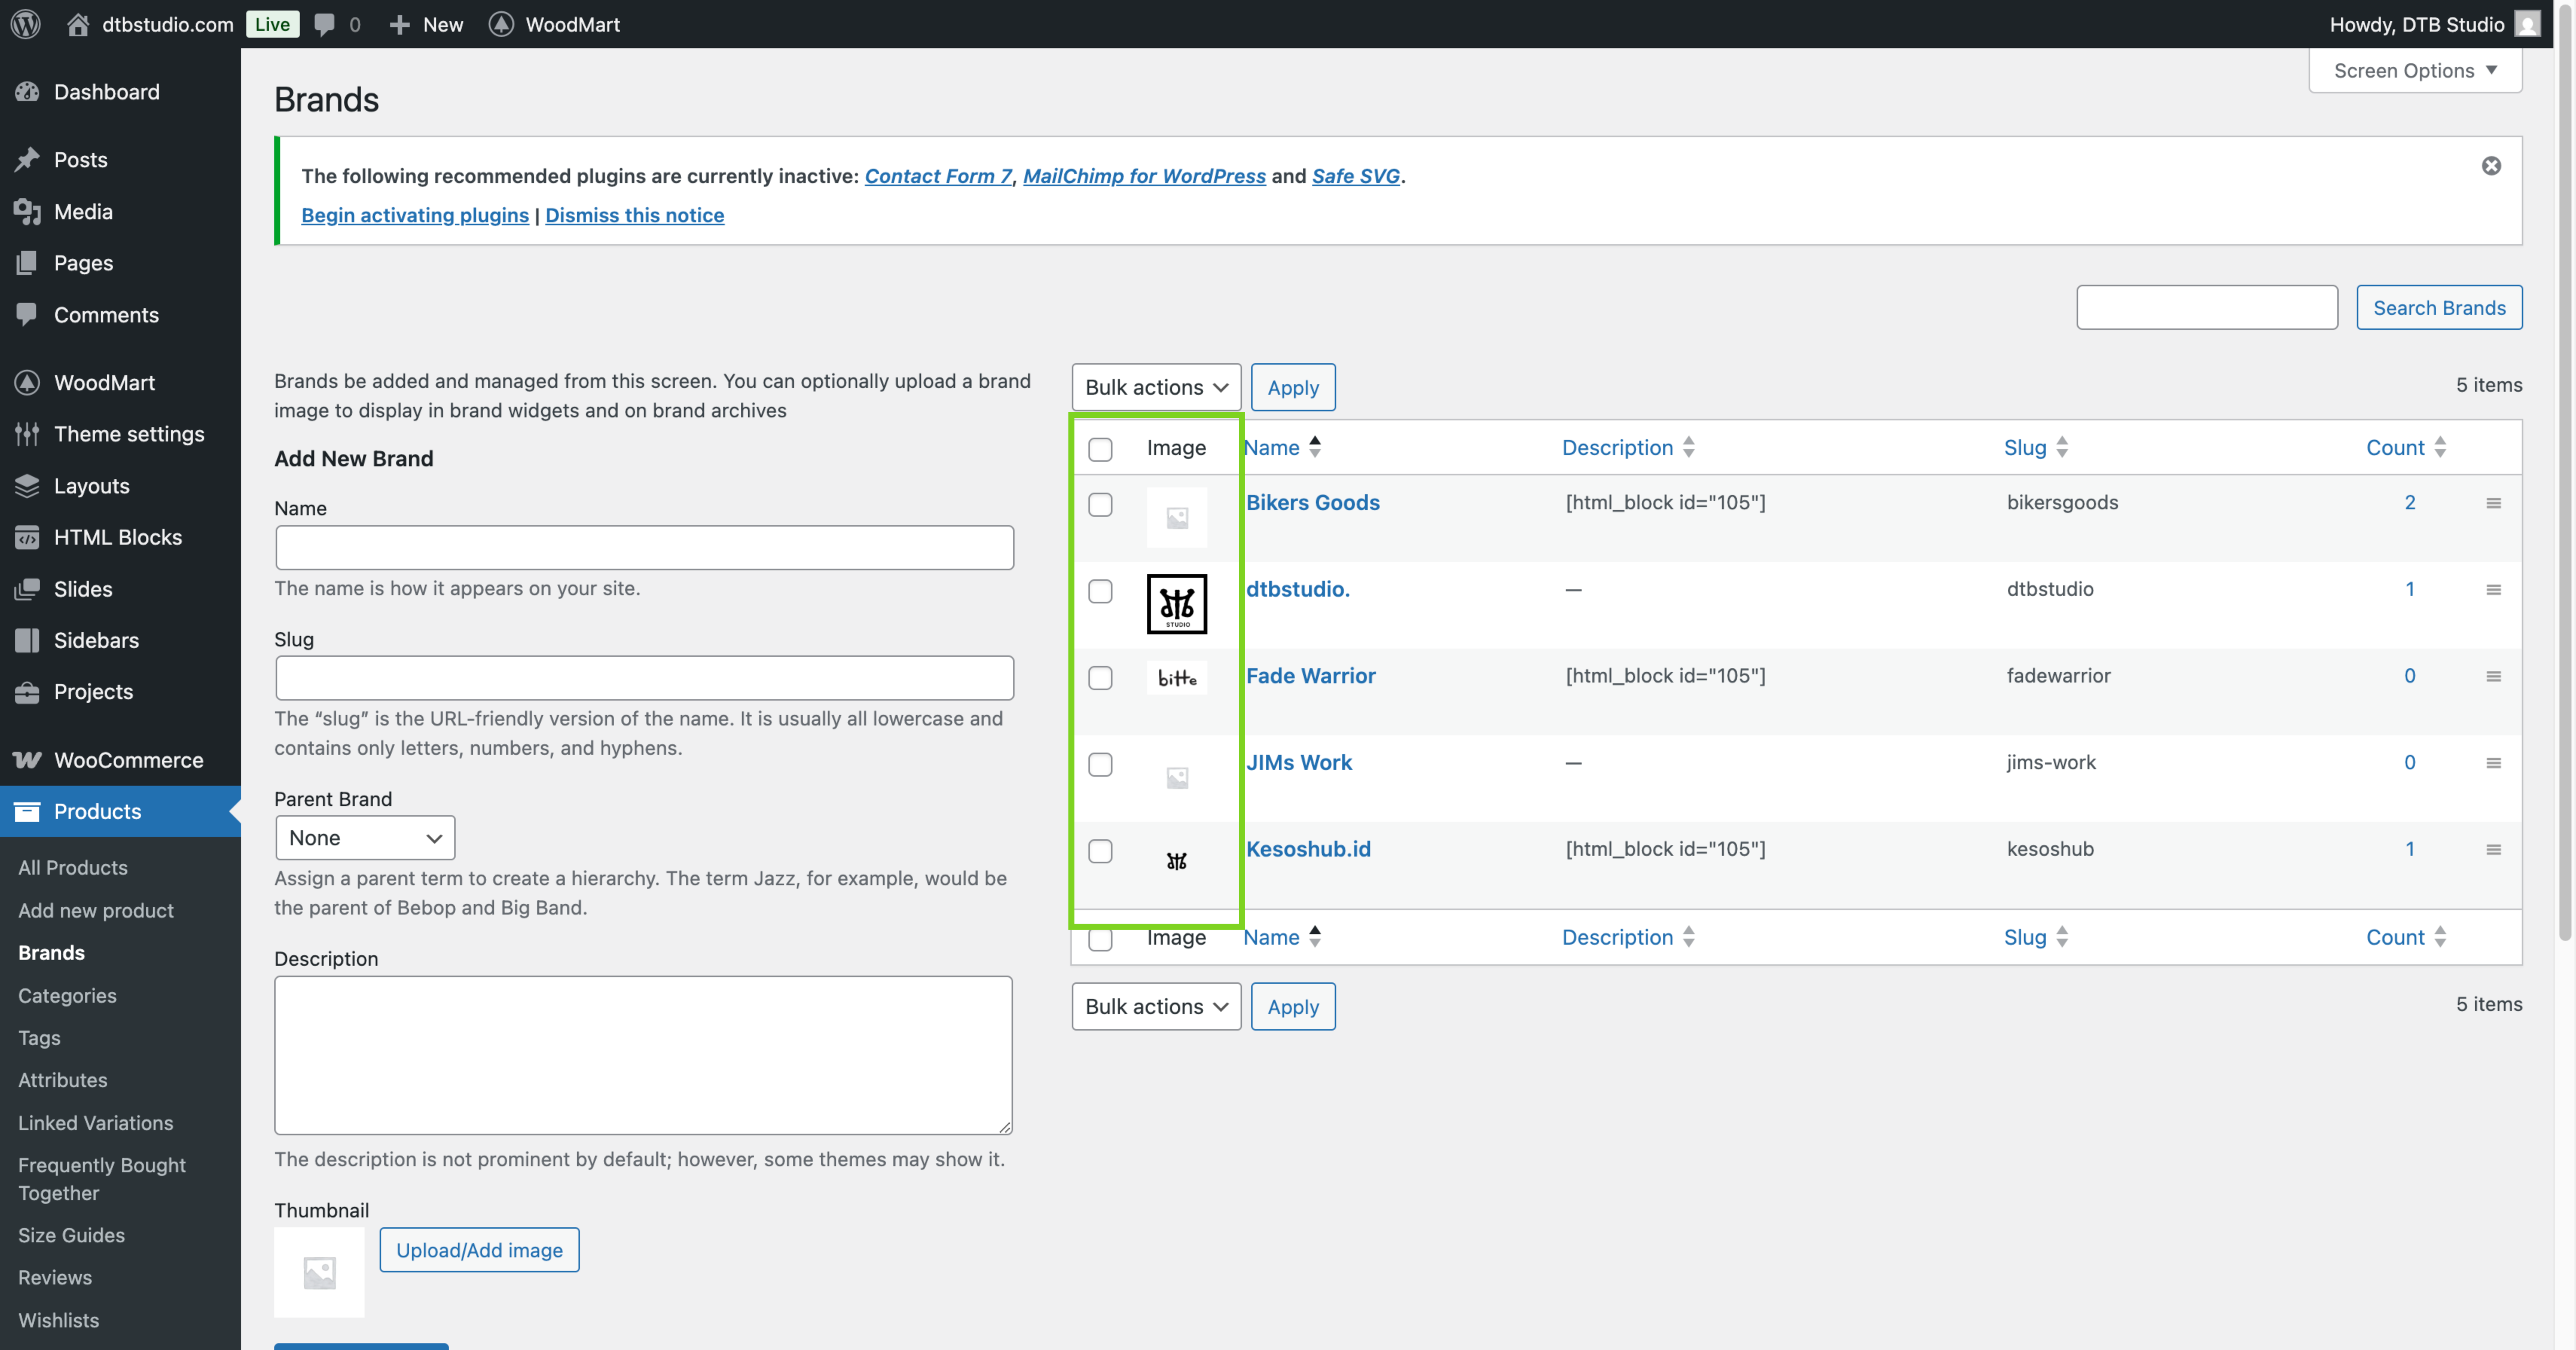The image size is (2576, 1350).
Task: Click the handle icon in the dtbstudio. row
Action: click(2493, 590)
